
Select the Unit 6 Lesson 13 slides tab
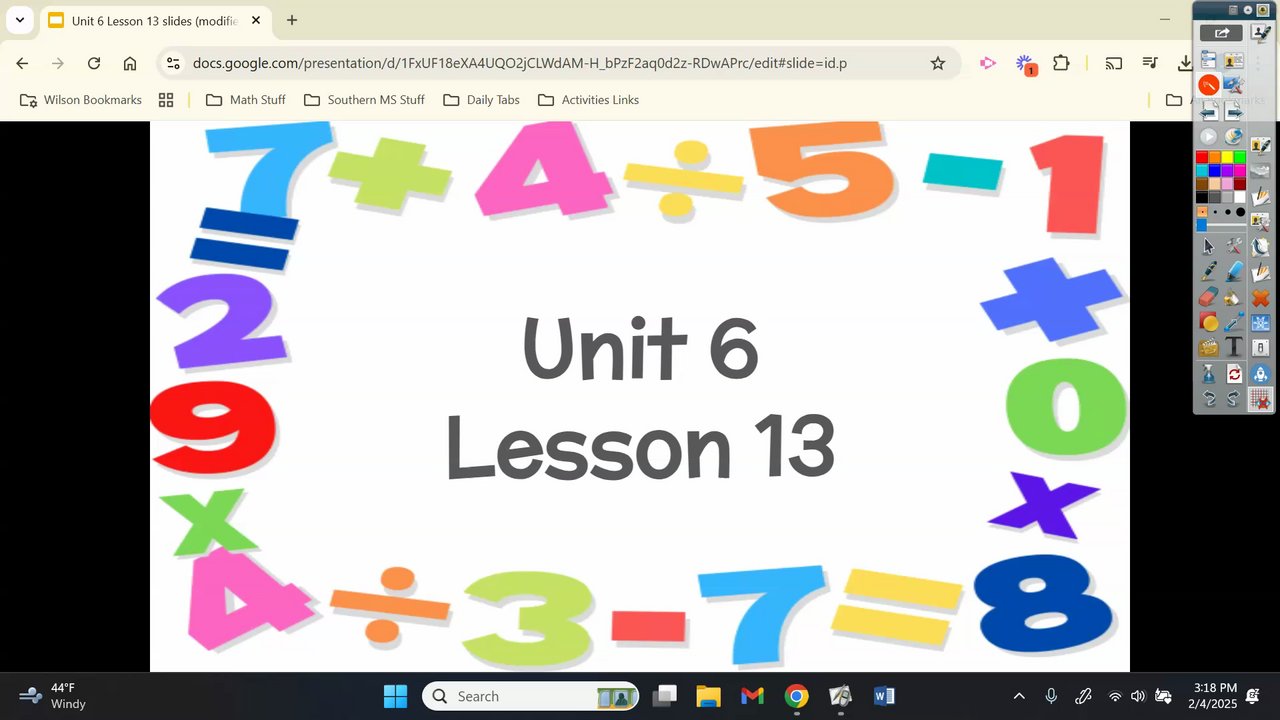pos(155,20)
